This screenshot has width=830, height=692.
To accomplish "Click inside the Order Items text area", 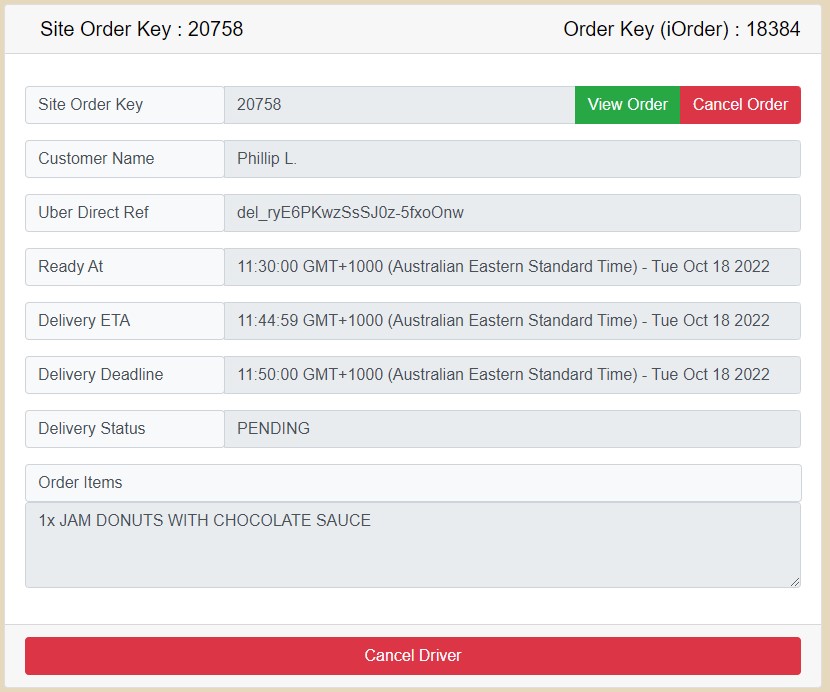I will 412,545.
